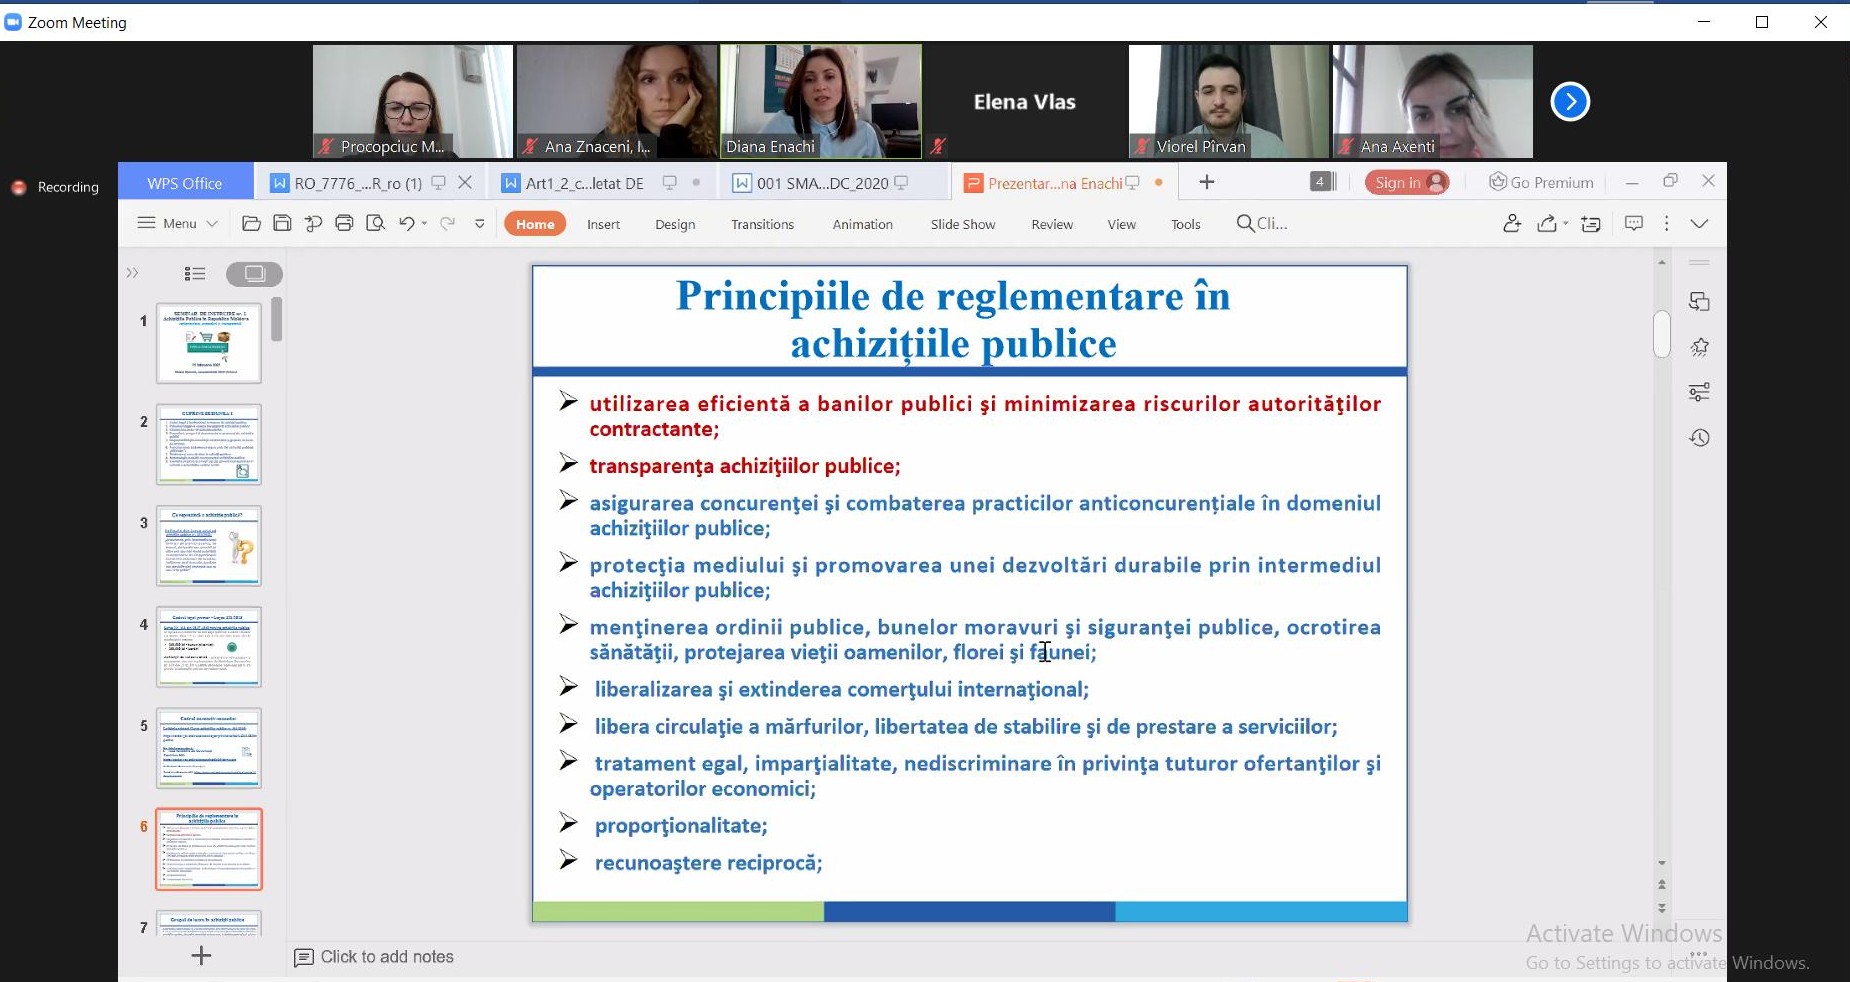Open the document tab count indicator 4
Screen dimensions: 1850x982
click(x=1321, y=181)
